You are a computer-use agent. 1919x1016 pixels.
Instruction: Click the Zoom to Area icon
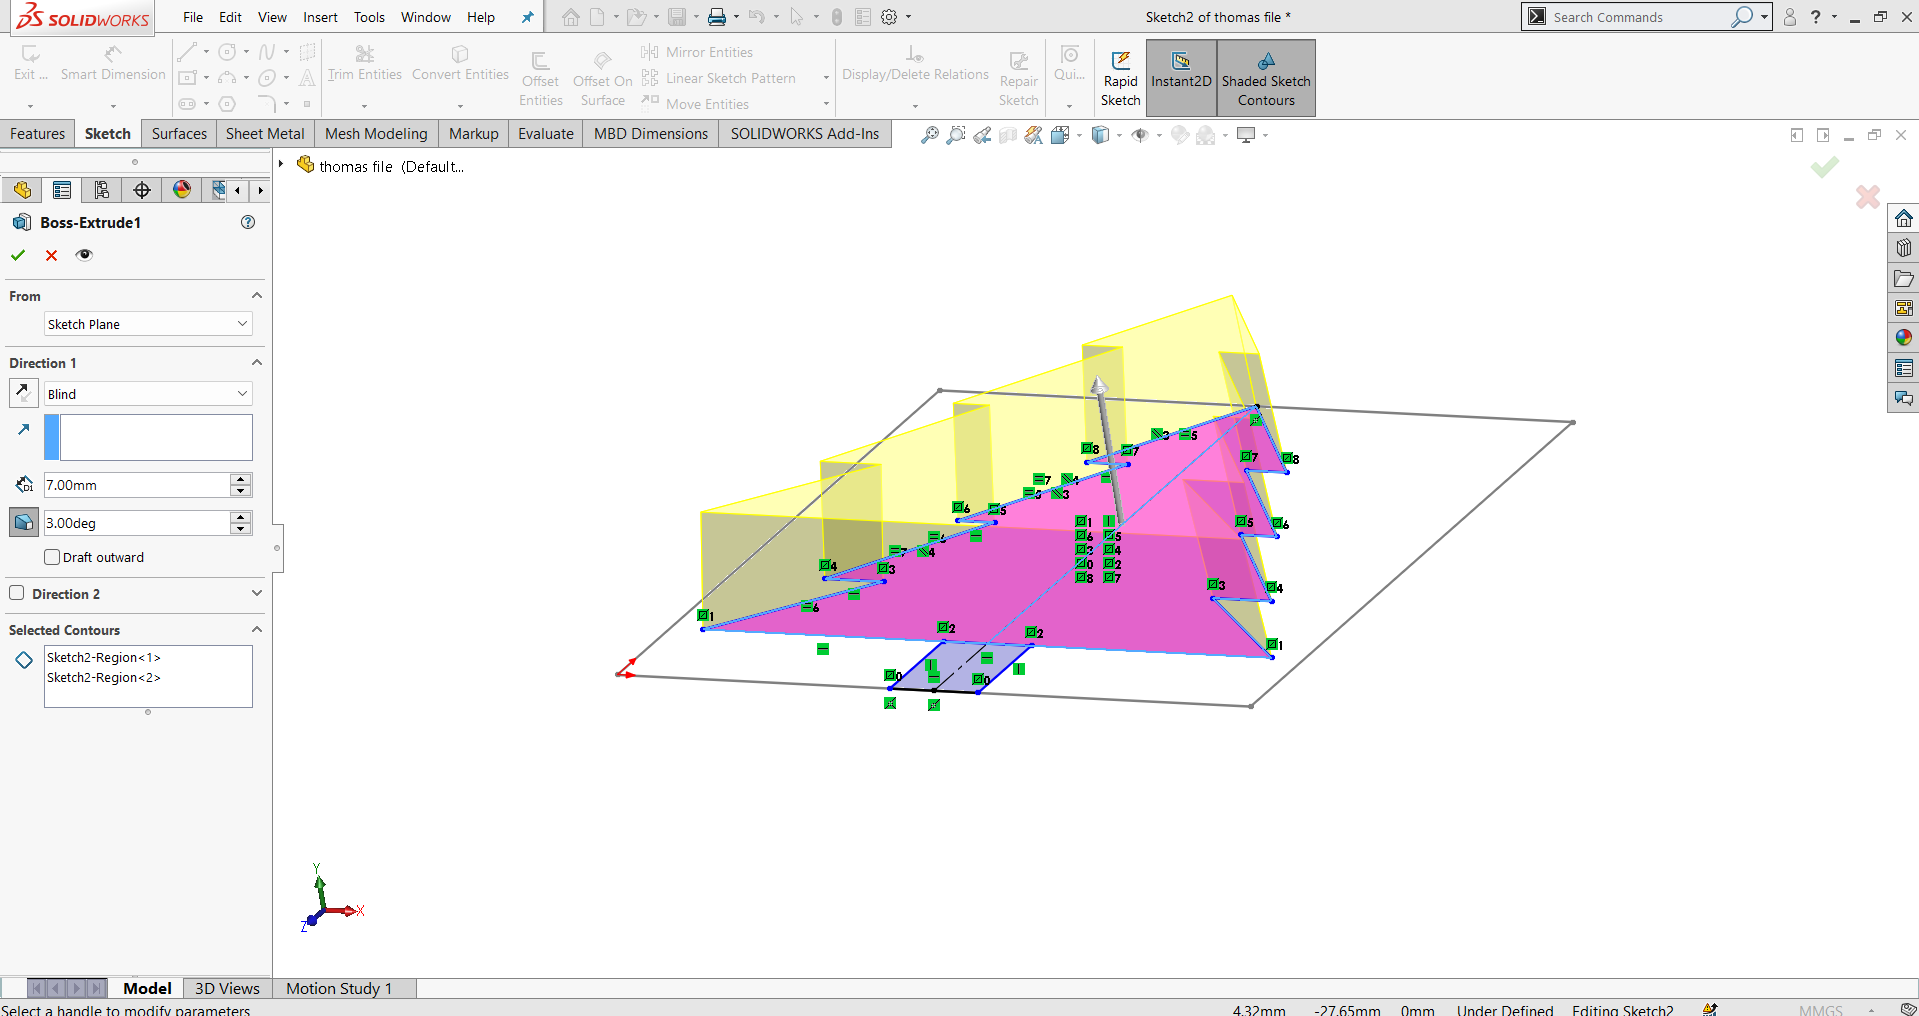click(x=956, y=135)
